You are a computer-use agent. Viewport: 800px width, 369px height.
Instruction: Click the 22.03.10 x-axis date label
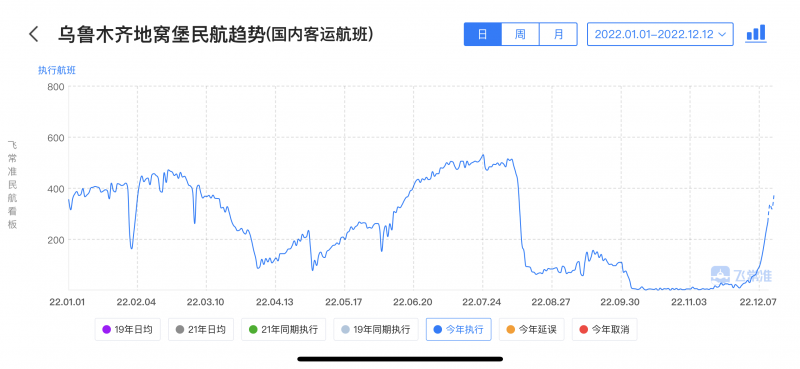click(206, 302)
